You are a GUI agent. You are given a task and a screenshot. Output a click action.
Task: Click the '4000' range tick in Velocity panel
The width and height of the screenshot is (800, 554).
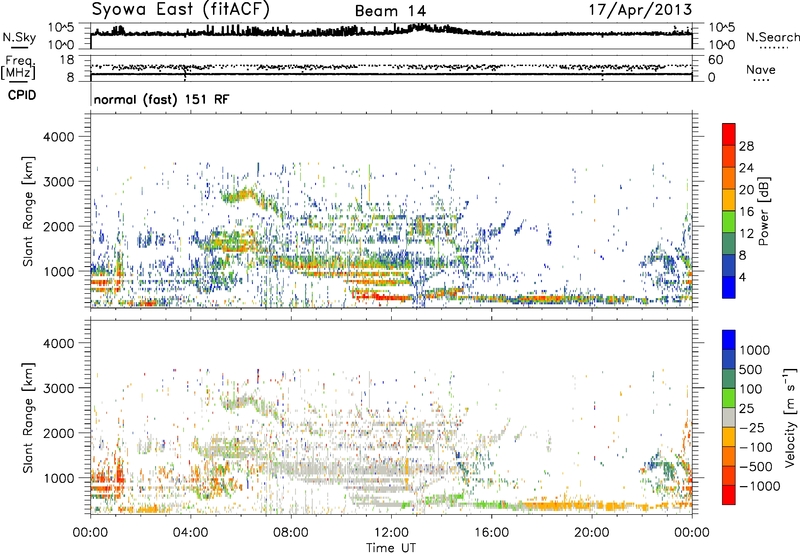pyautogui.click(x=59, y=343)
